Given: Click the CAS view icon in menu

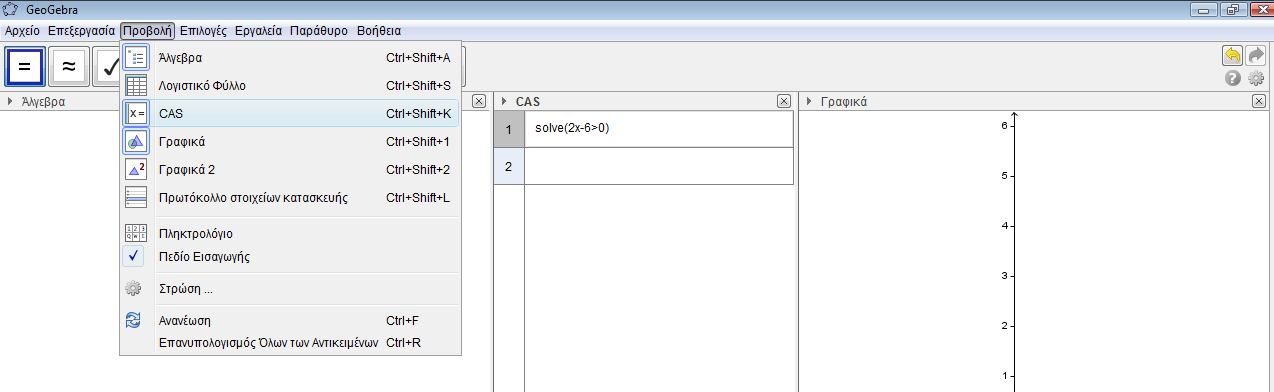Looking at the screenshot, I should click(136, 114).
